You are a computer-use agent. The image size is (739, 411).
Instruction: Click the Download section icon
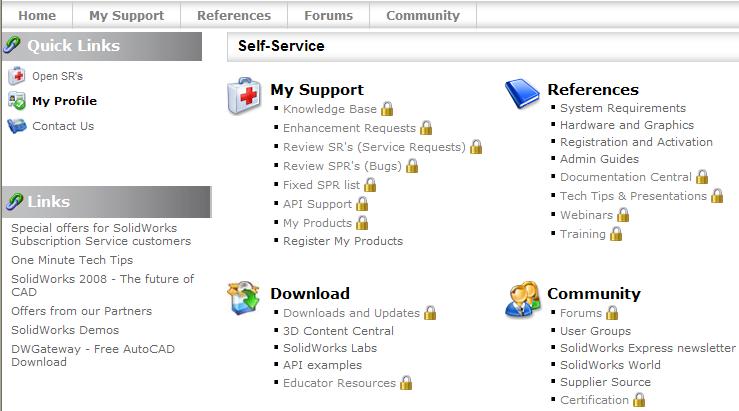245,299
